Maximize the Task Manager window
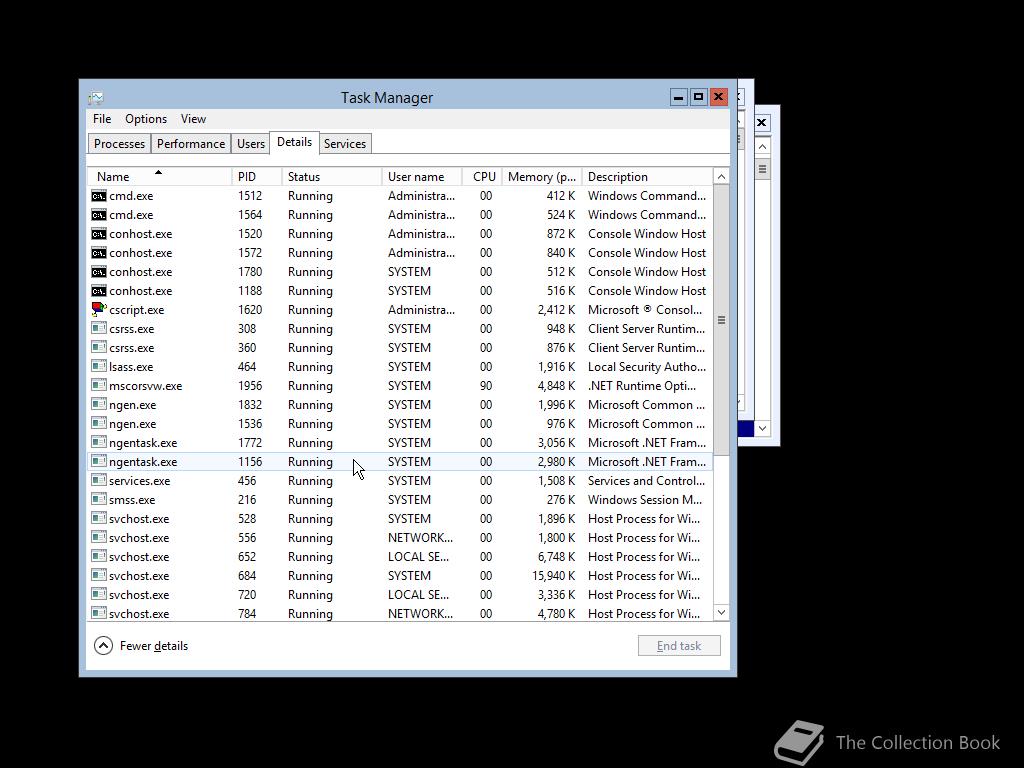Viewport: 1024px width, 768px height. coord(698,97)
